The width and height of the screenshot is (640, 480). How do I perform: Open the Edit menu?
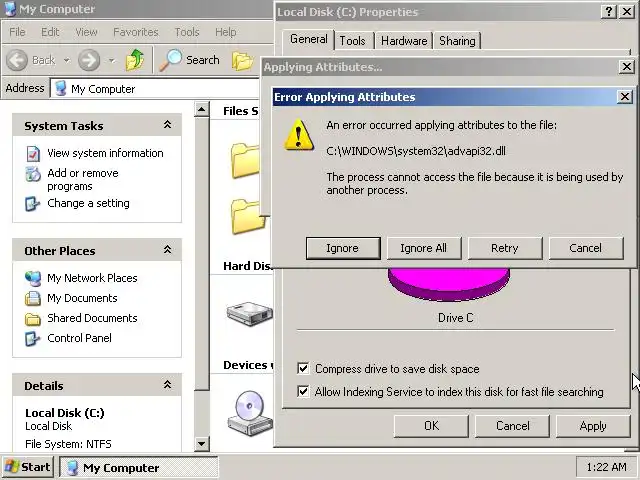[x=50, y=32]
